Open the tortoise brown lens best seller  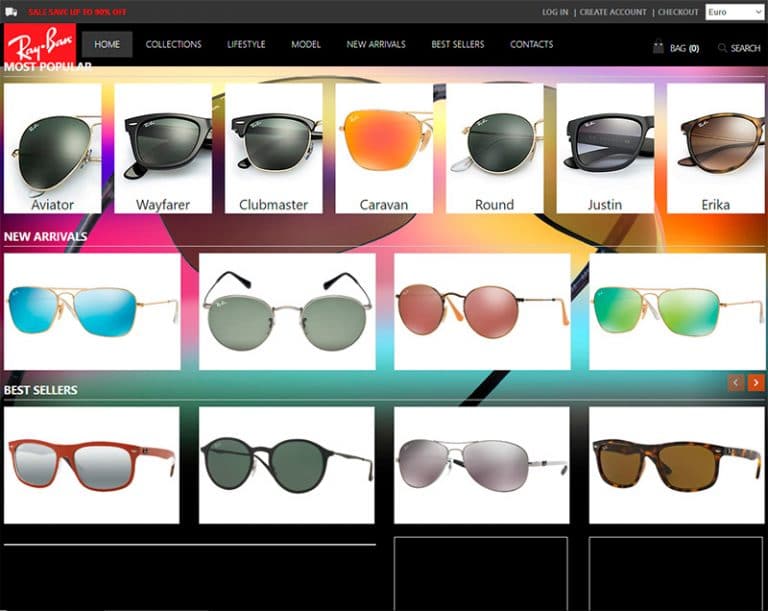coord(676,465)
